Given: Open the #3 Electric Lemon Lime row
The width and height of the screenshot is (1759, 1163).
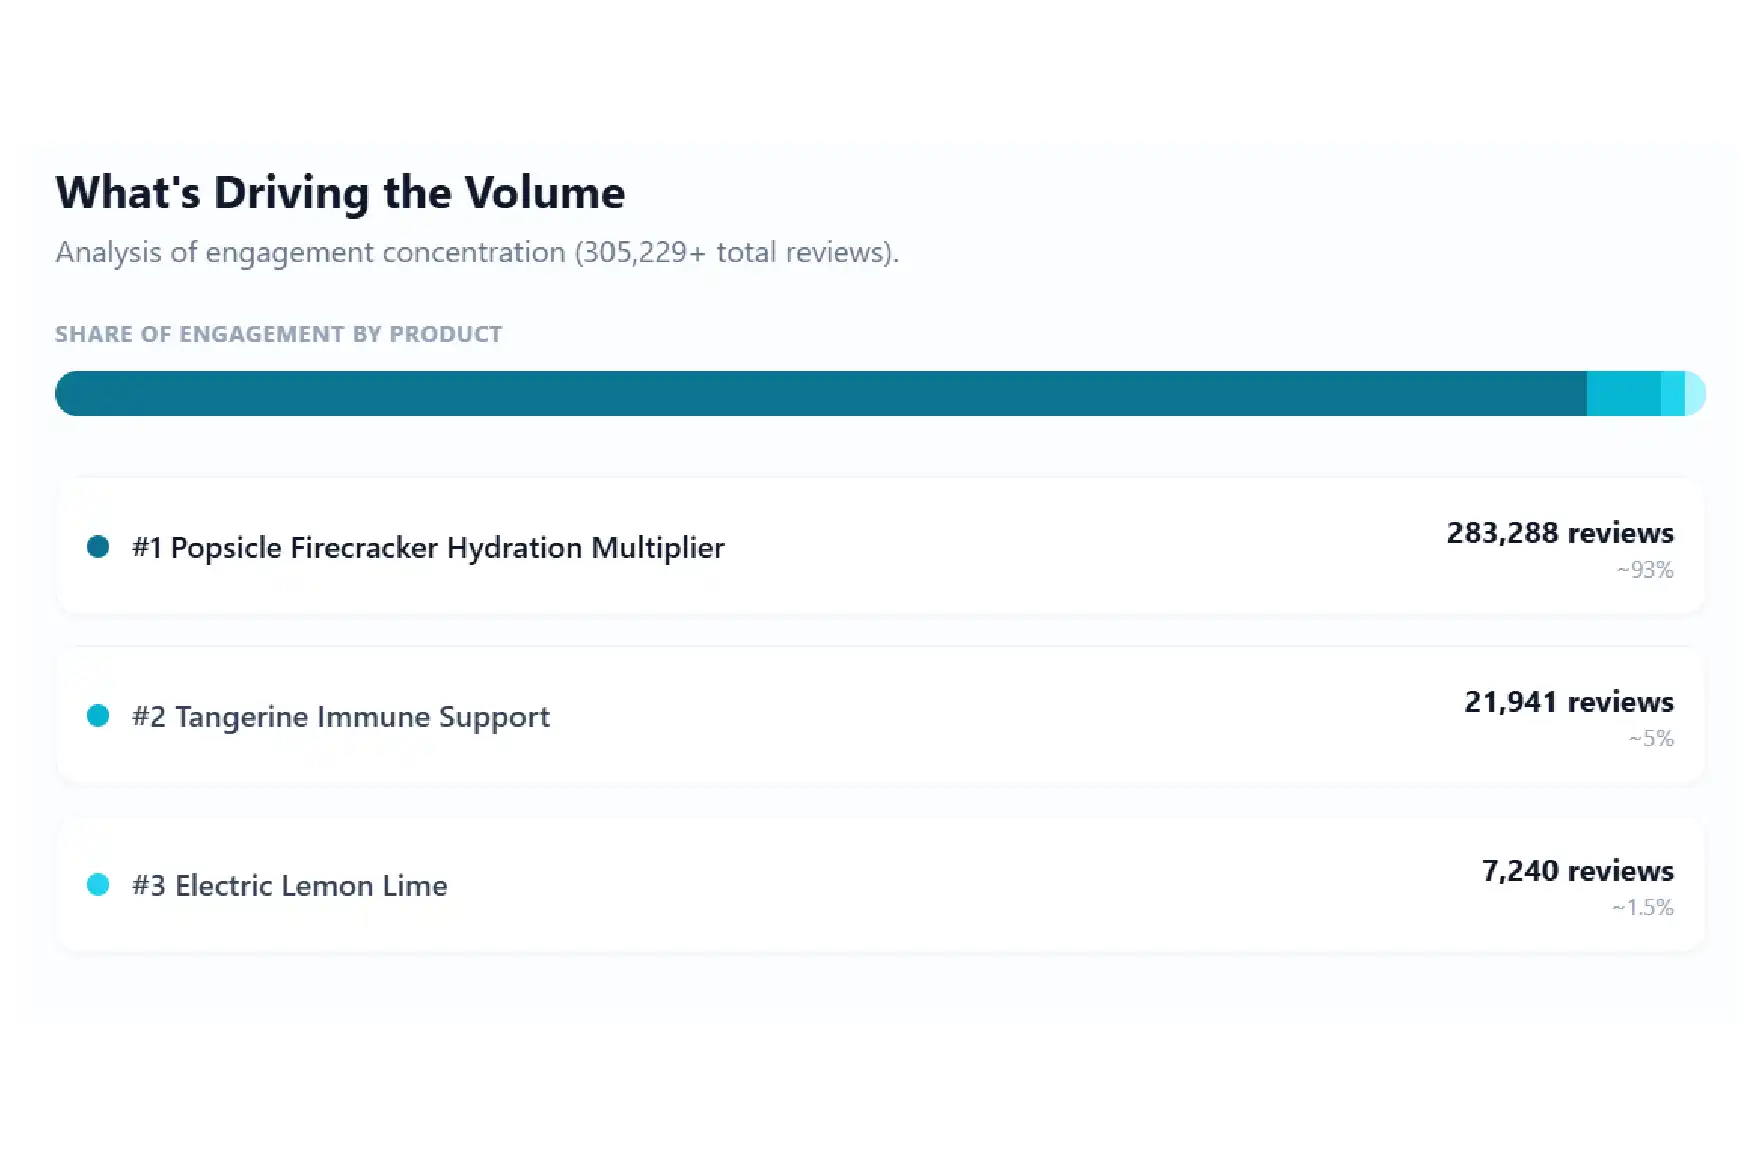Looking at the screenshot, I should coord(880,885).
